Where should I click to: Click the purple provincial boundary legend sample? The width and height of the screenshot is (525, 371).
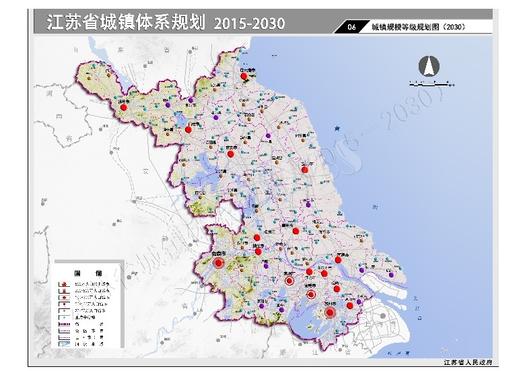[64, 324]
